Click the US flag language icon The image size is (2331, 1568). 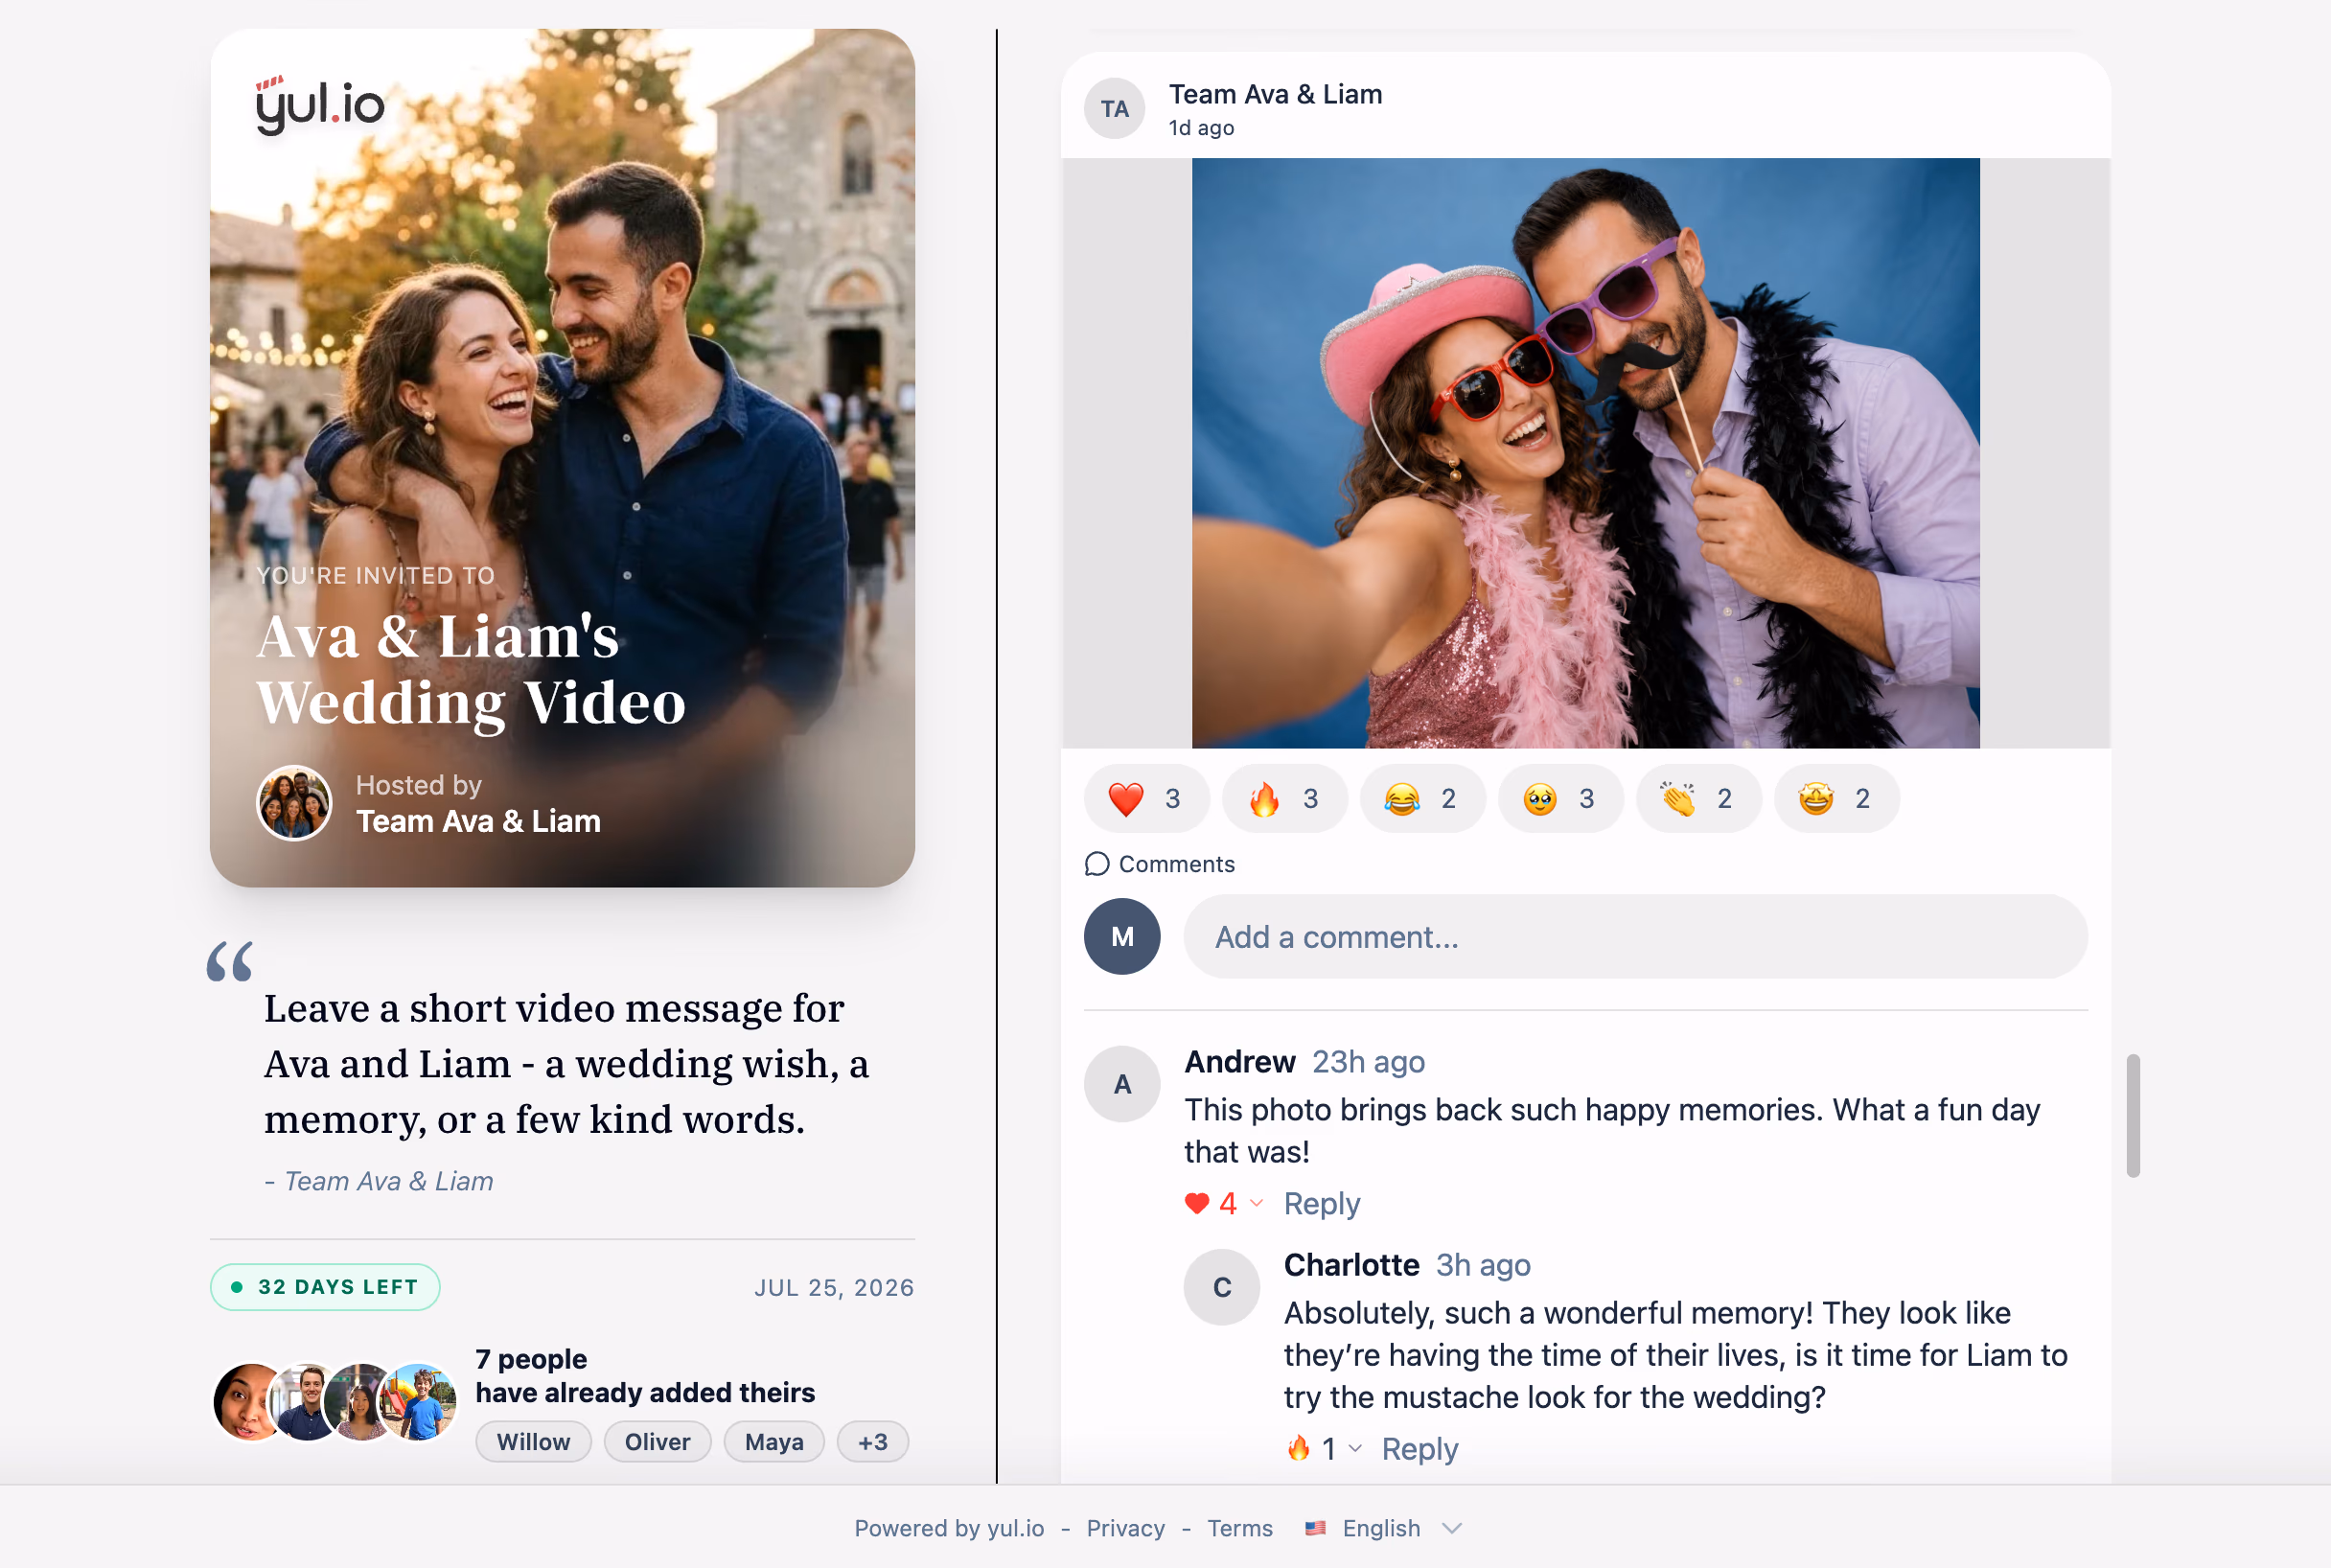[1315, 1528]
